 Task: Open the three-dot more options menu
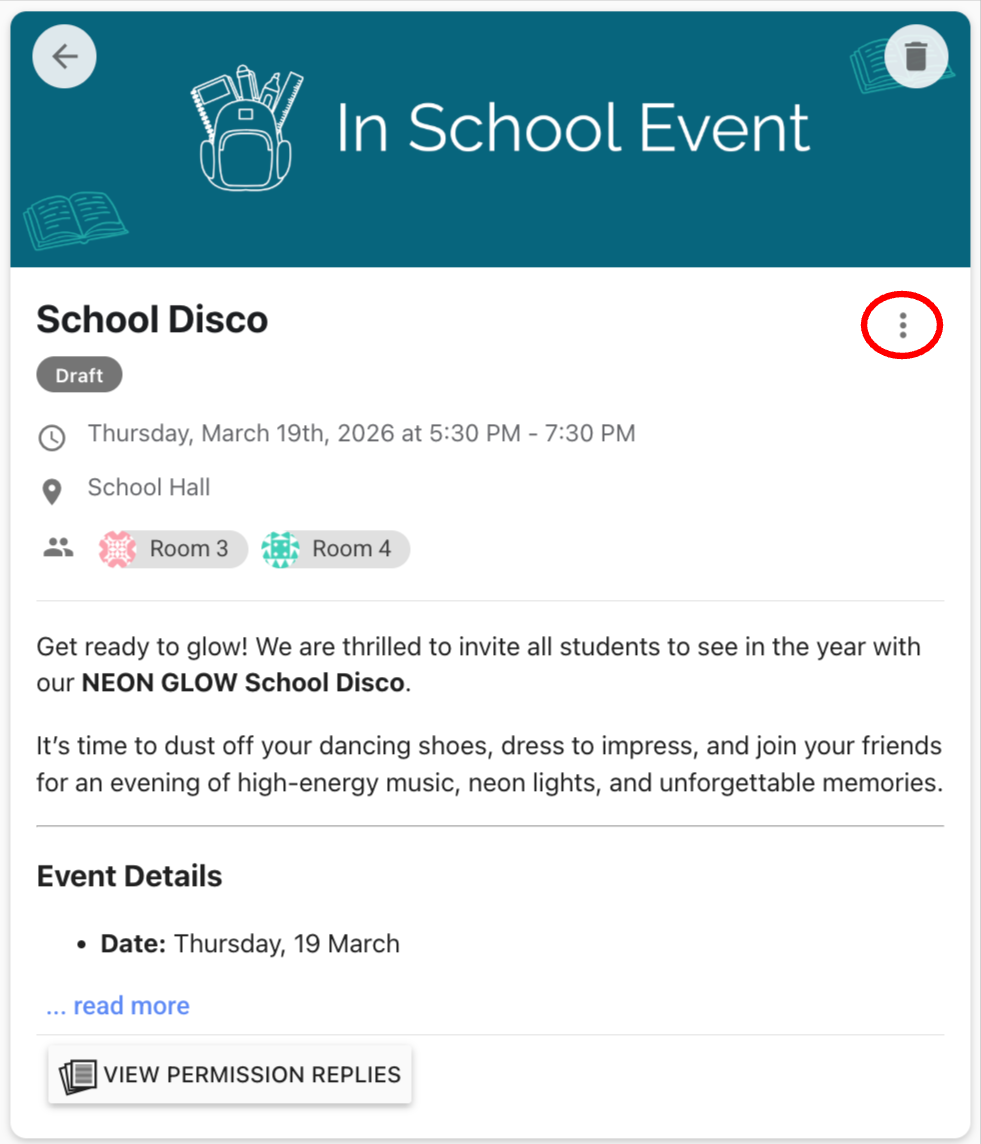click(902, 325)
